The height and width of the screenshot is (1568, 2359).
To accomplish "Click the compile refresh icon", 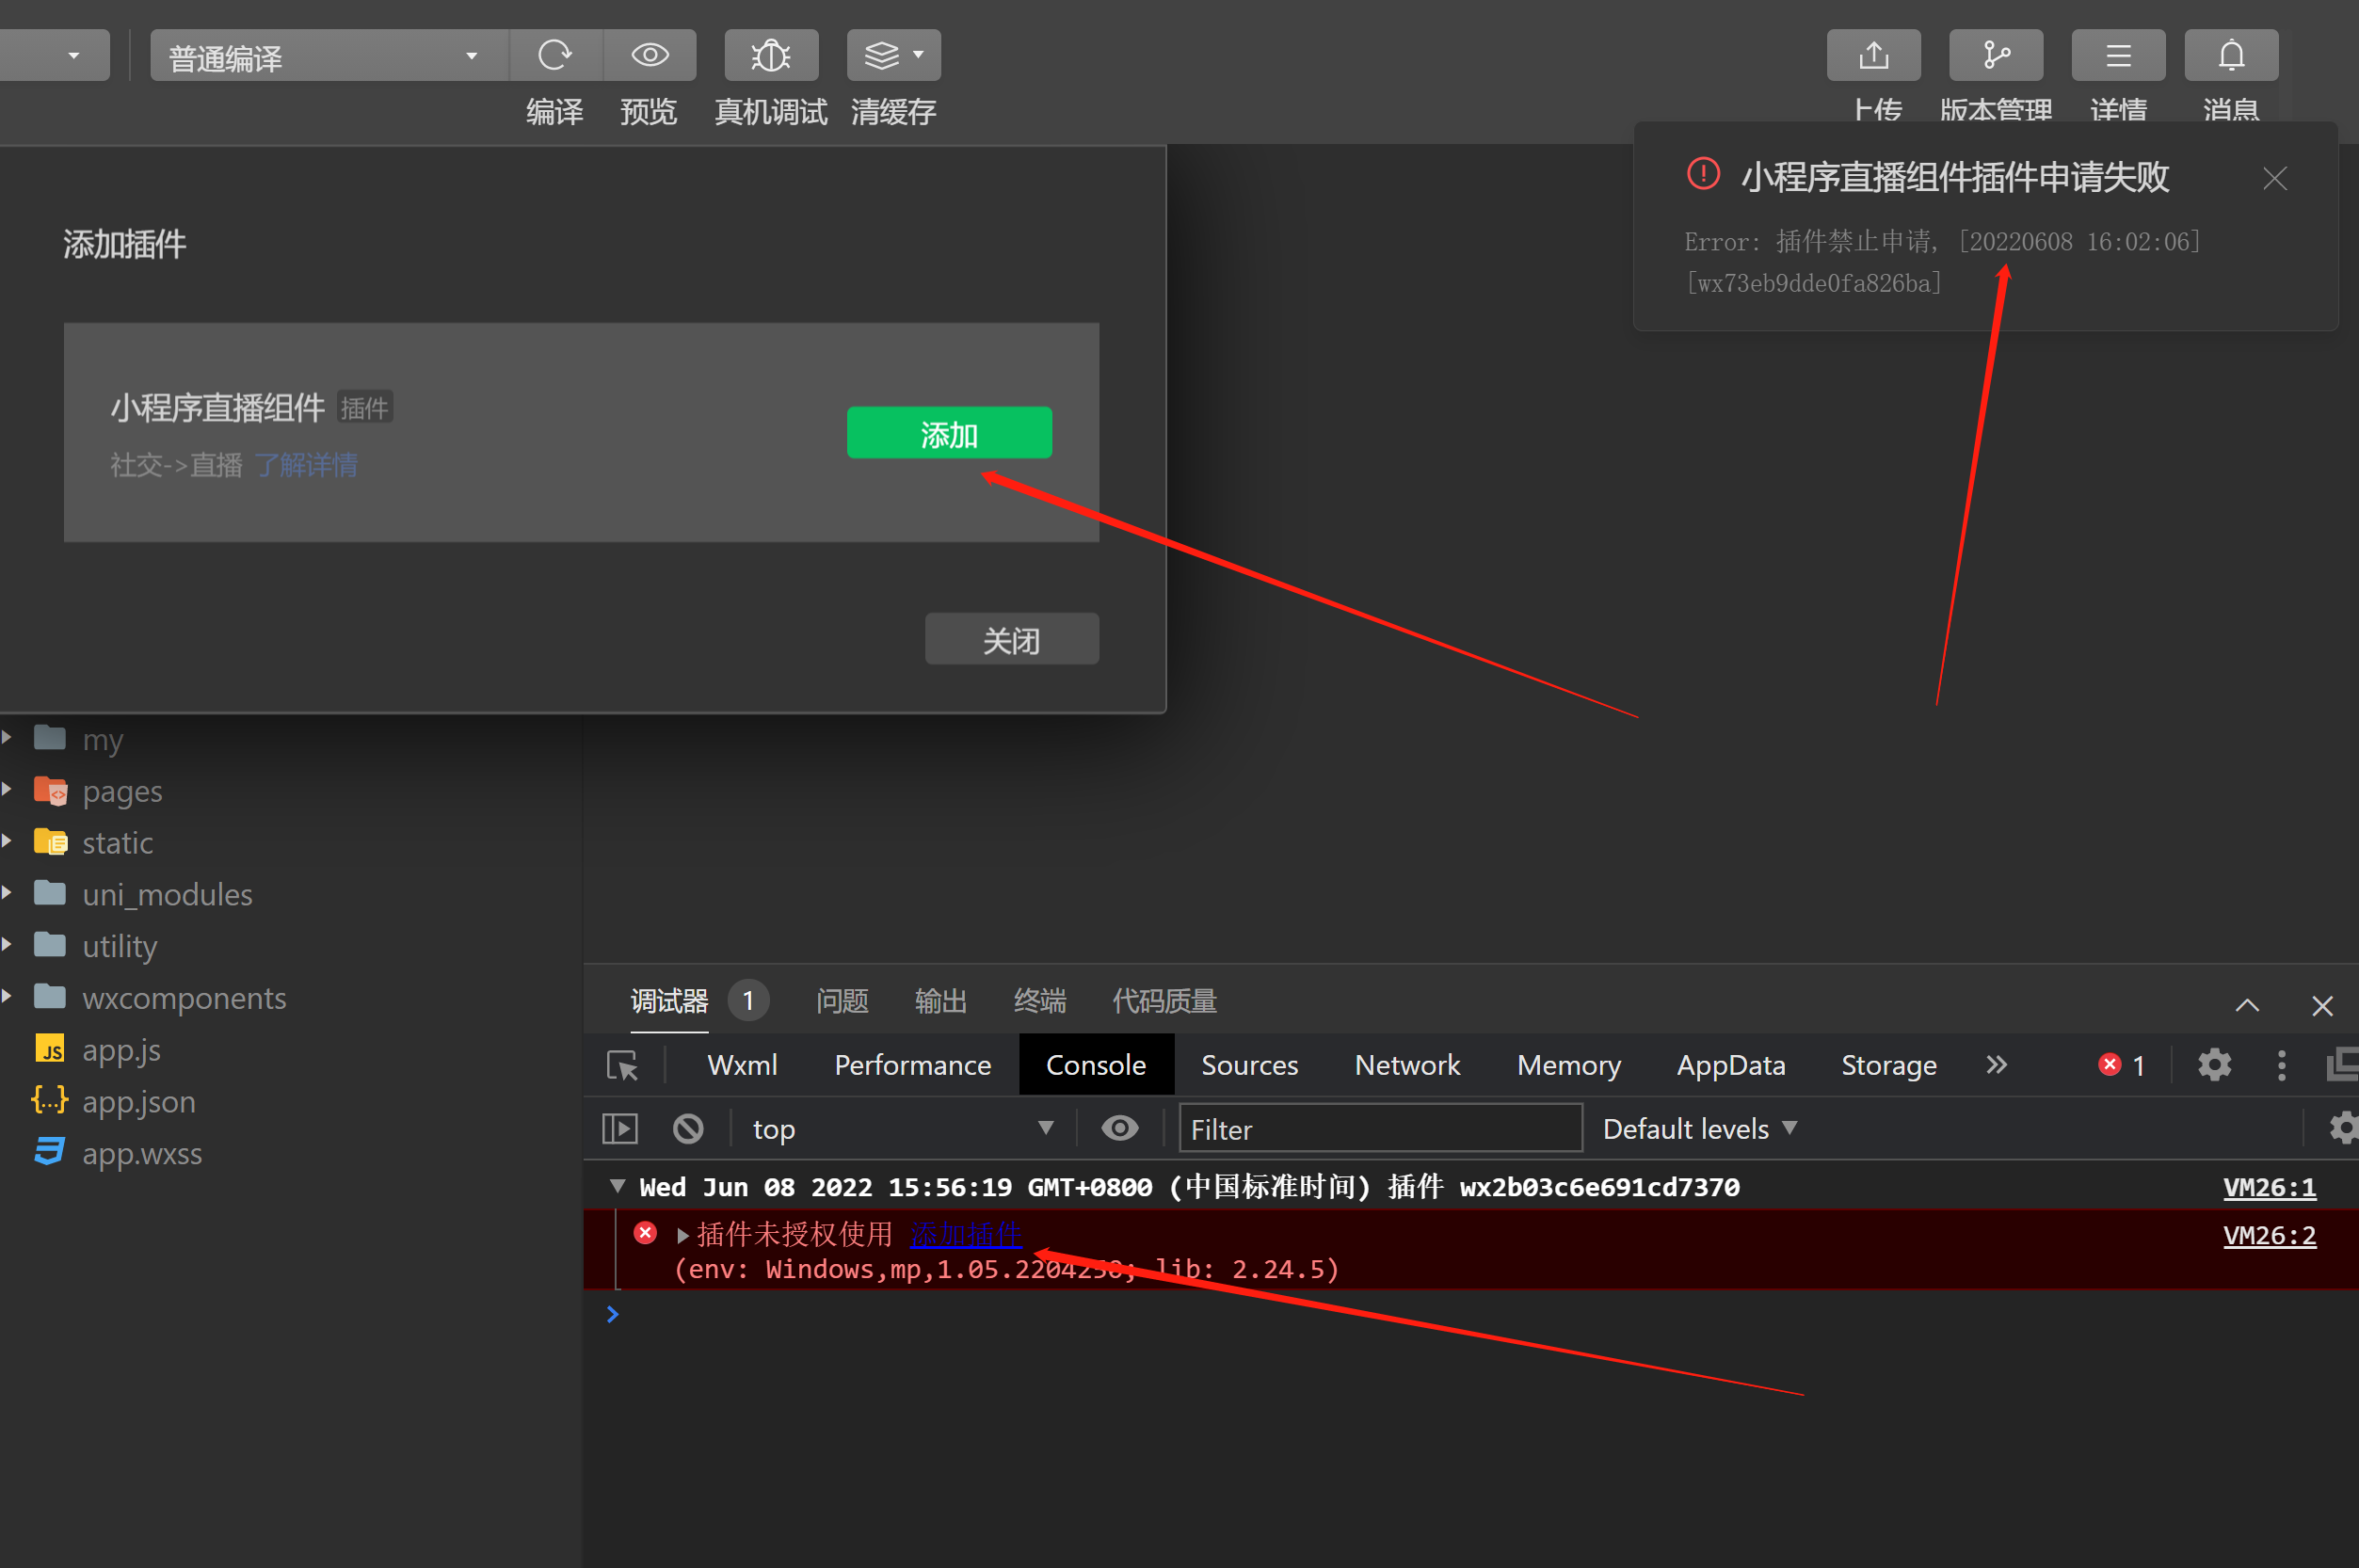I will [x=555, y=55].
